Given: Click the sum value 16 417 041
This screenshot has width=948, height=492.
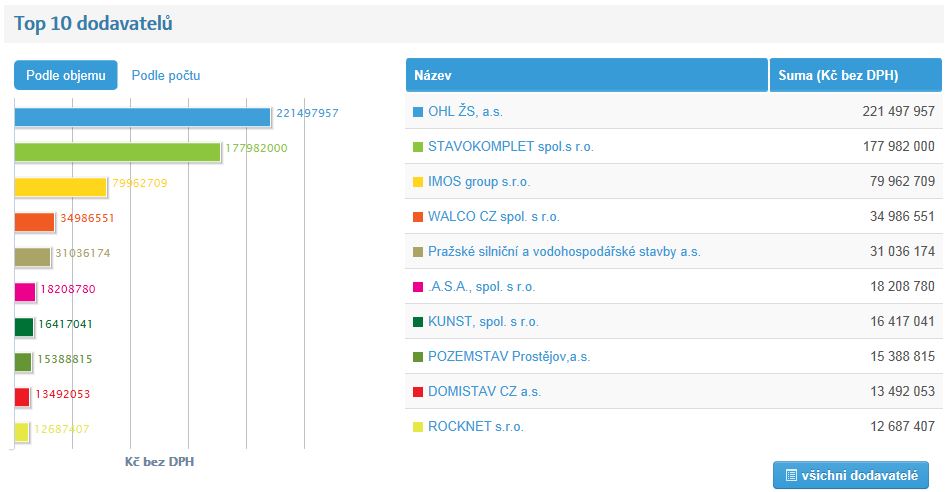Looking at the screenshot, I should pos(902,322).
